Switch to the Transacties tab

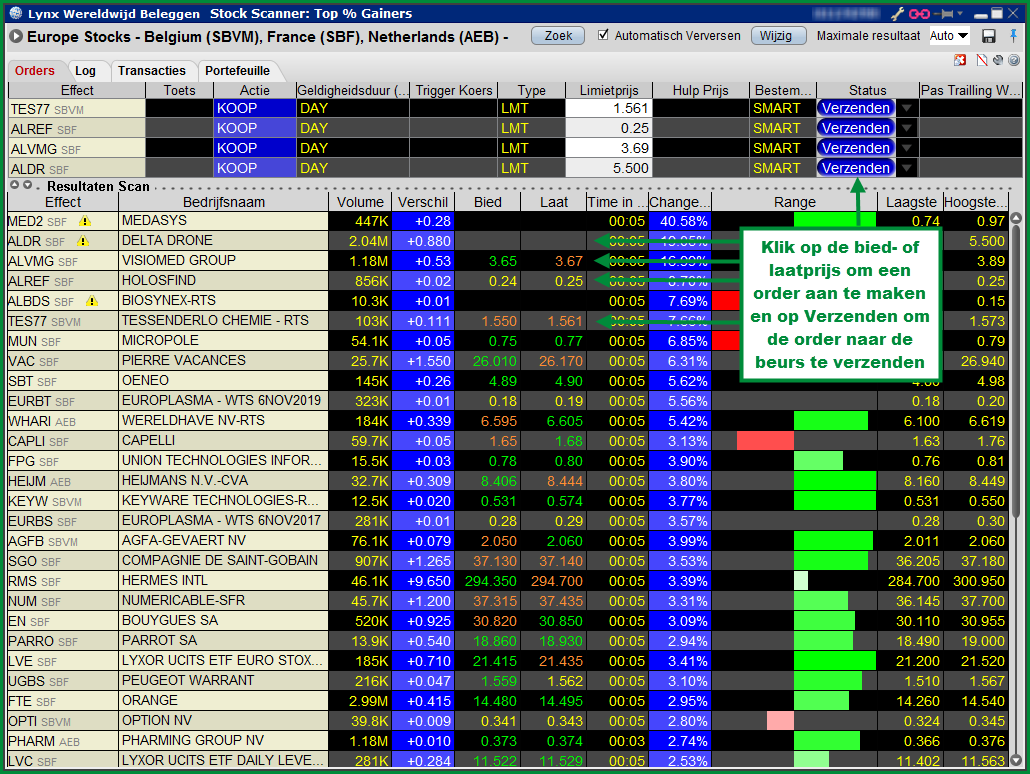tap(152, 70)
